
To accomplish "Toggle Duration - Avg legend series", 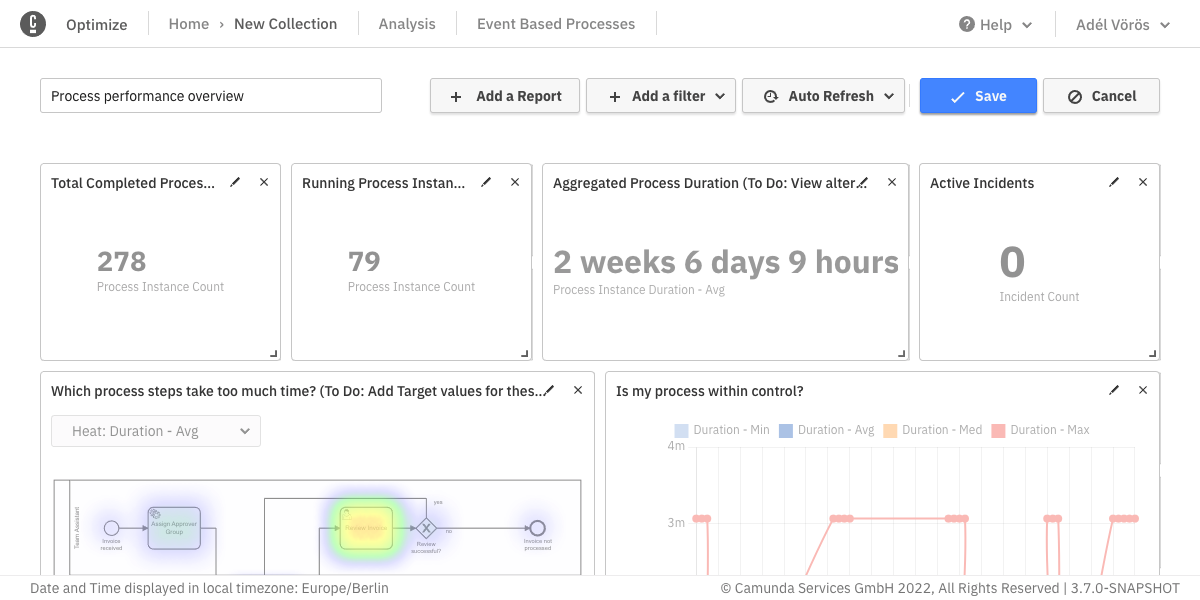I will [x=826, y=430].
